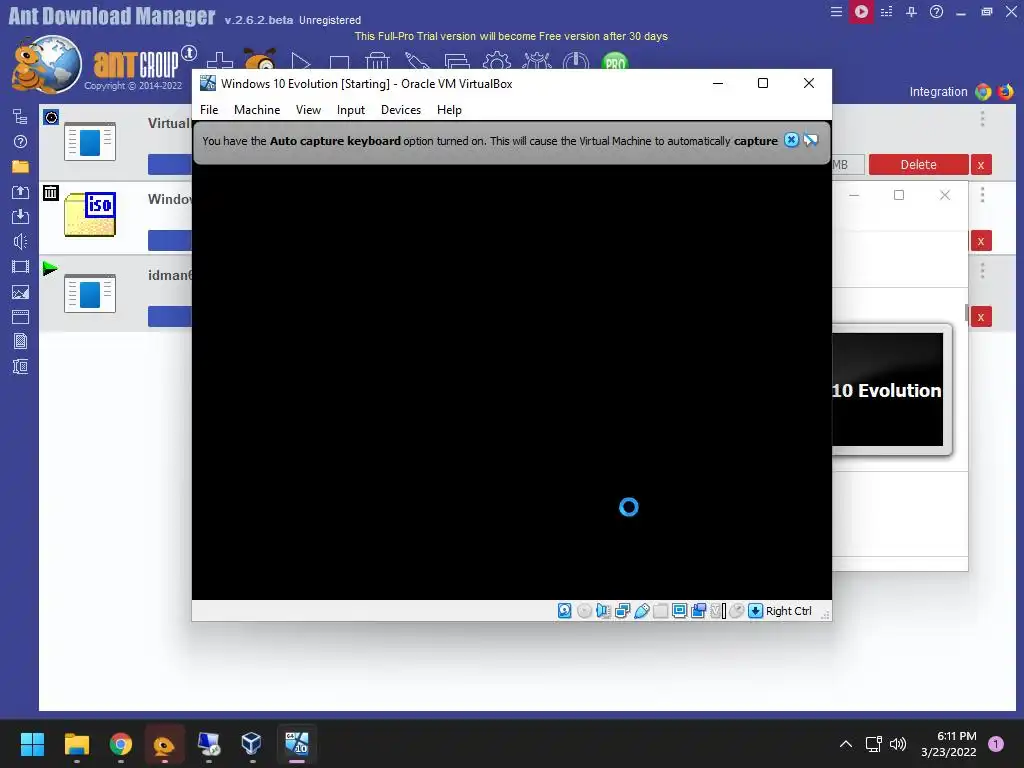Viewport: 1024px width, 768px height.
Task: Click the green play status icon on idman row
Action: coord(50,268)
